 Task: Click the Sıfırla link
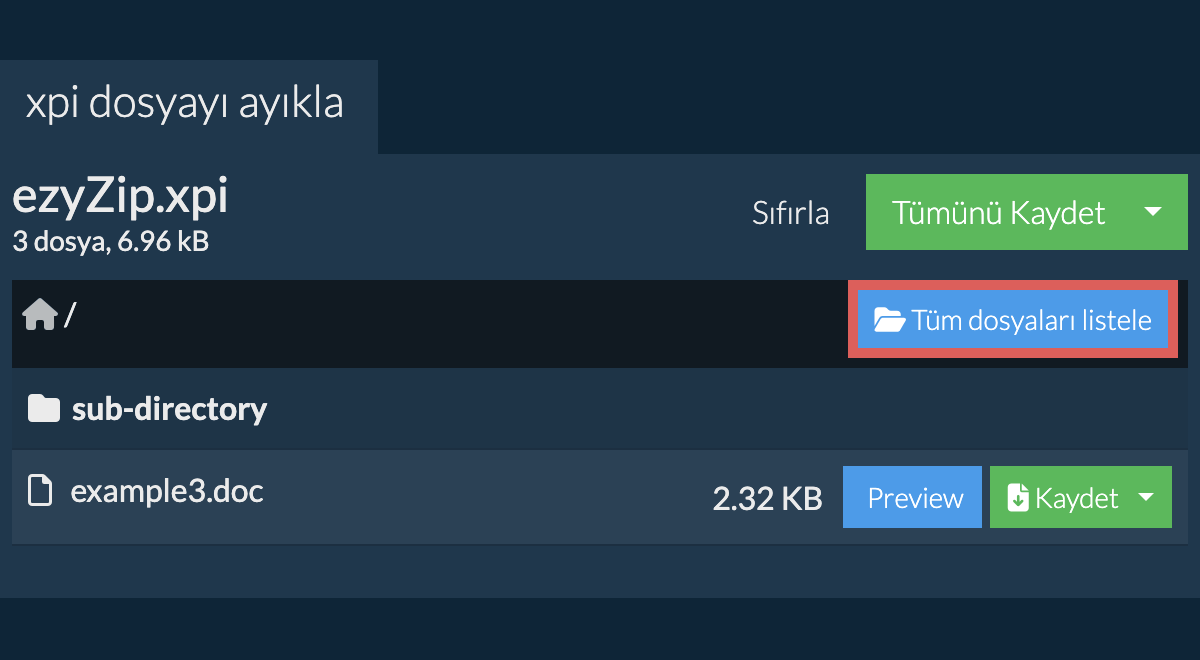click(x=790, y=213)
